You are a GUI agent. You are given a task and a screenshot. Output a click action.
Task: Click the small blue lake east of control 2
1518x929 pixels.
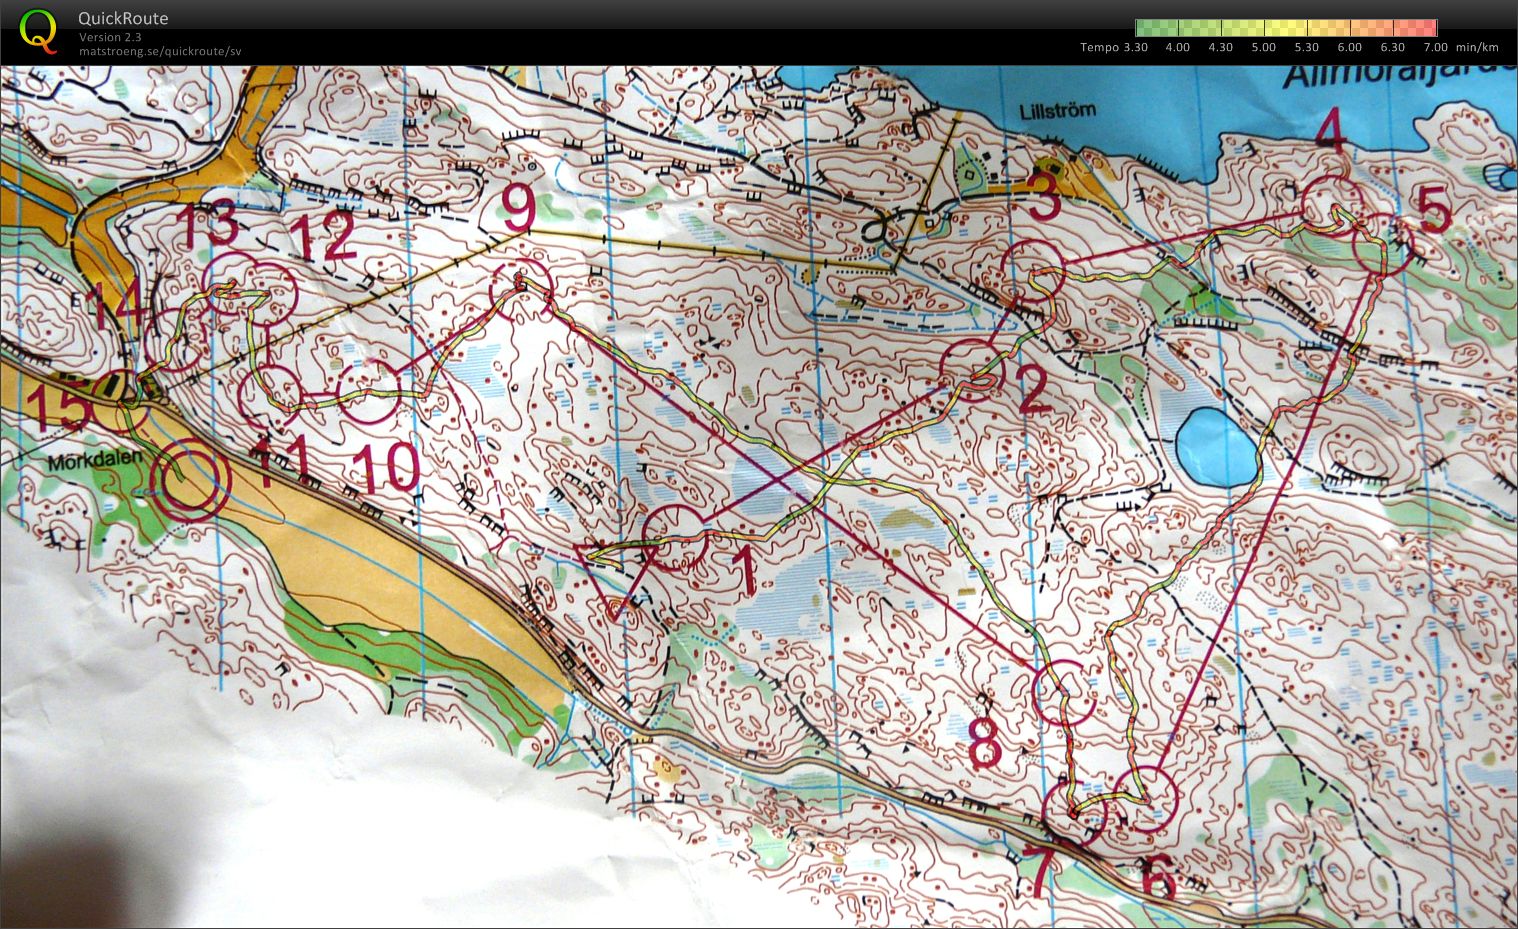(x=1215, y=445)
